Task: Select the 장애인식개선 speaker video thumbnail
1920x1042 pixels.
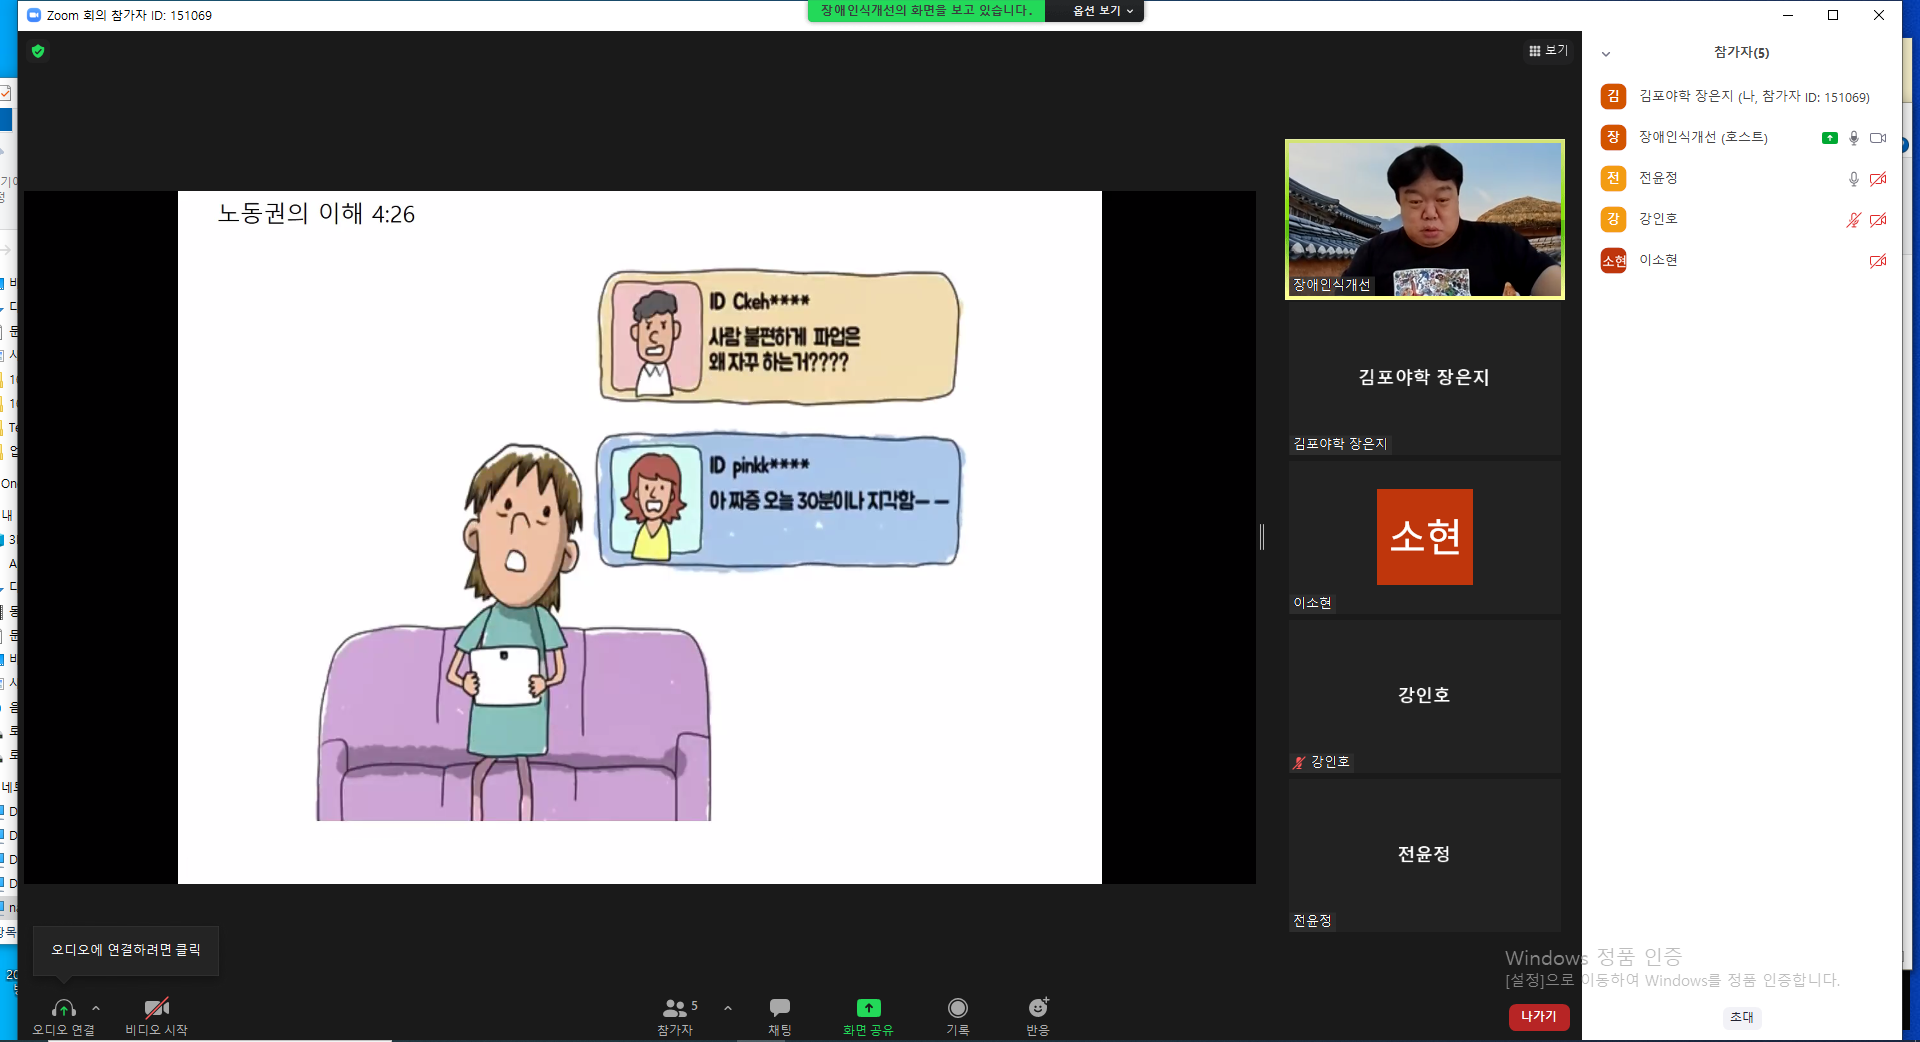Action: 1425,219
